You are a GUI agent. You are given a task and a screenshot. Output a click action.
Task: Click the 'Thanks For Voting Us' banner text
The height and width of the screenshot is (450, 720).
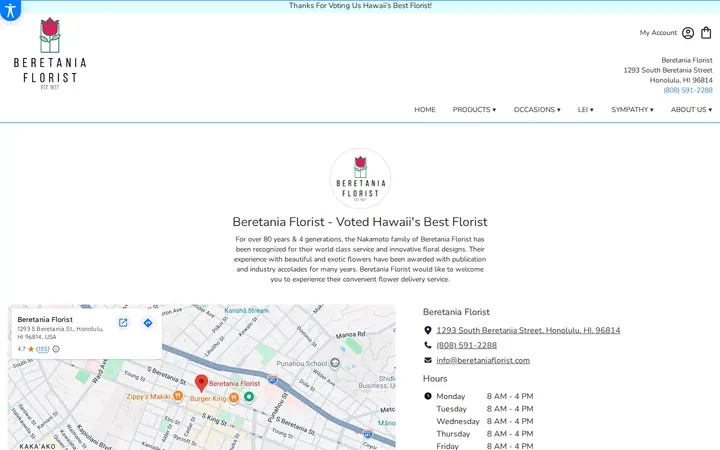[x=360, y=6]
